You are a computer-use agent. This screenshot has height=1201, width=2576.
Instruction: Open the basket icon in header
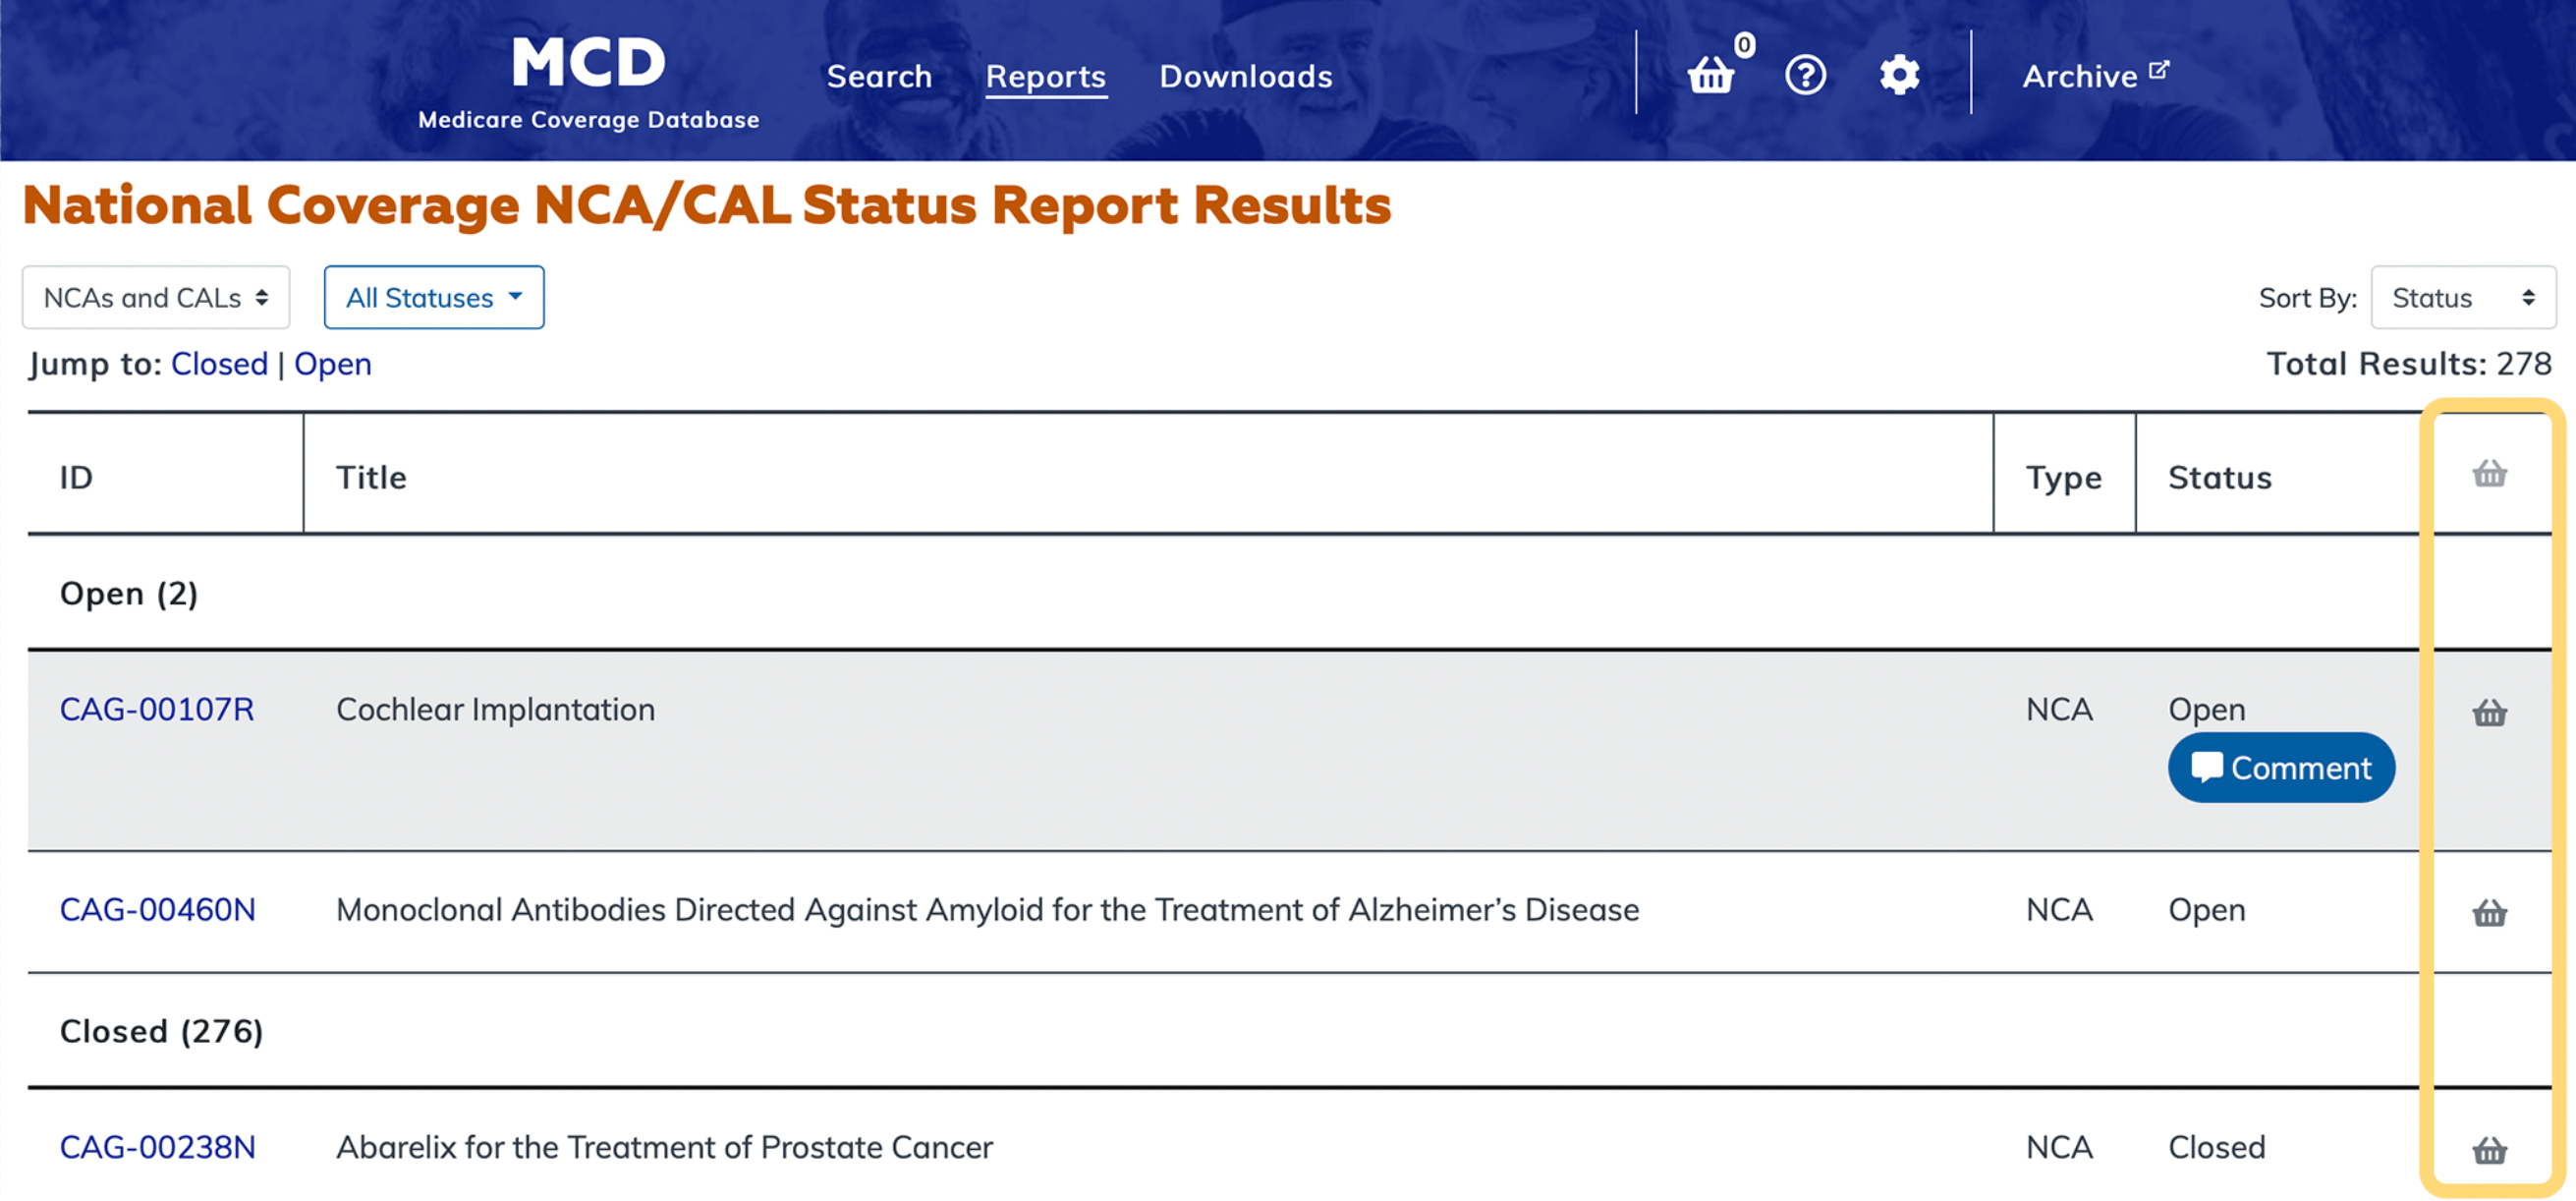[x=1711, y=75]
